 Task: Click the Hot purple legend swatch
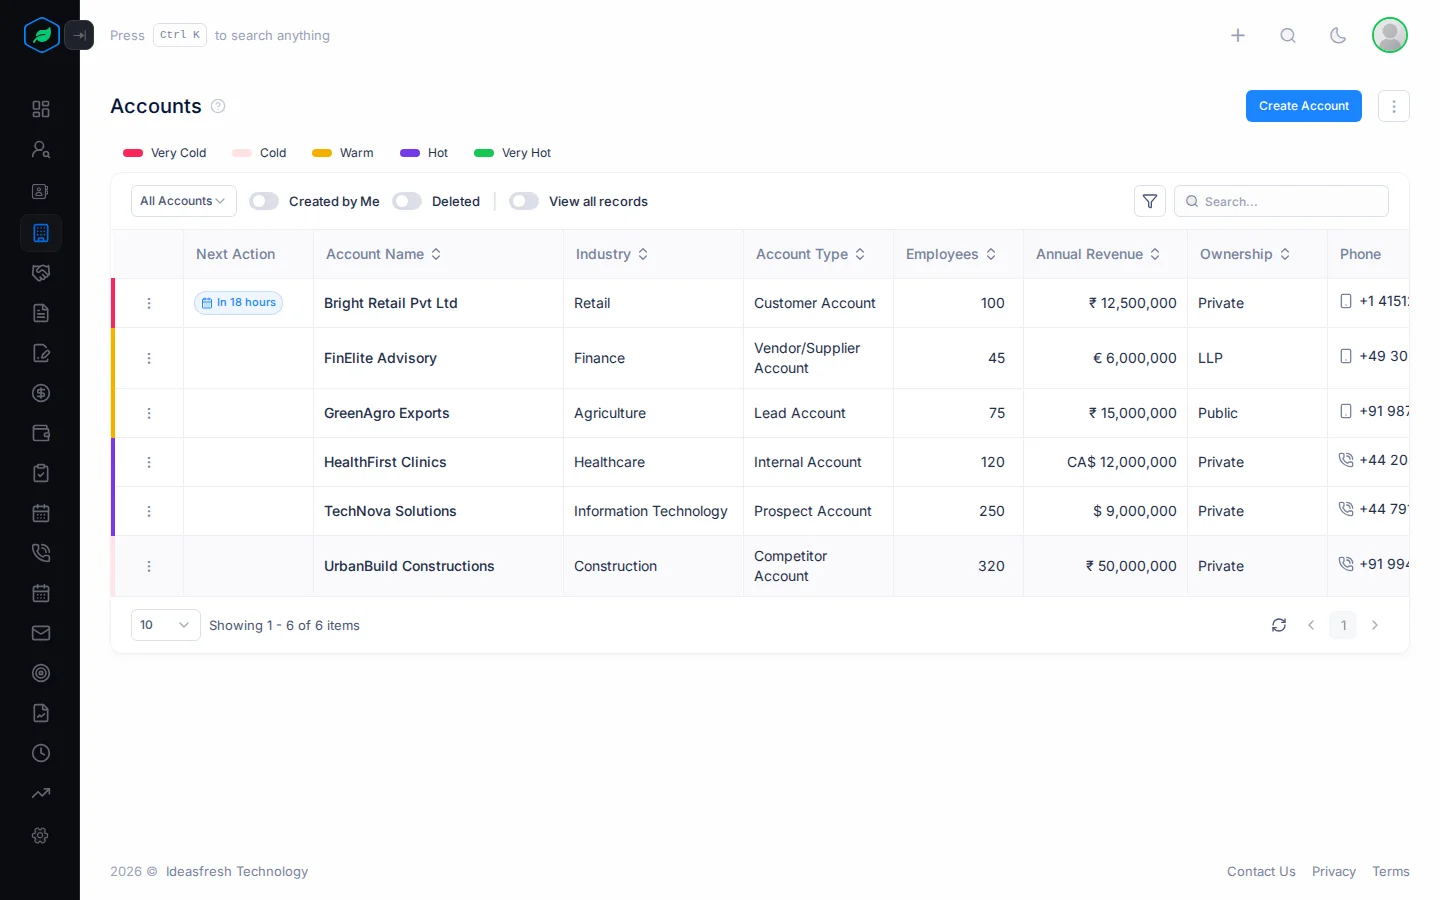click(410, 153)
